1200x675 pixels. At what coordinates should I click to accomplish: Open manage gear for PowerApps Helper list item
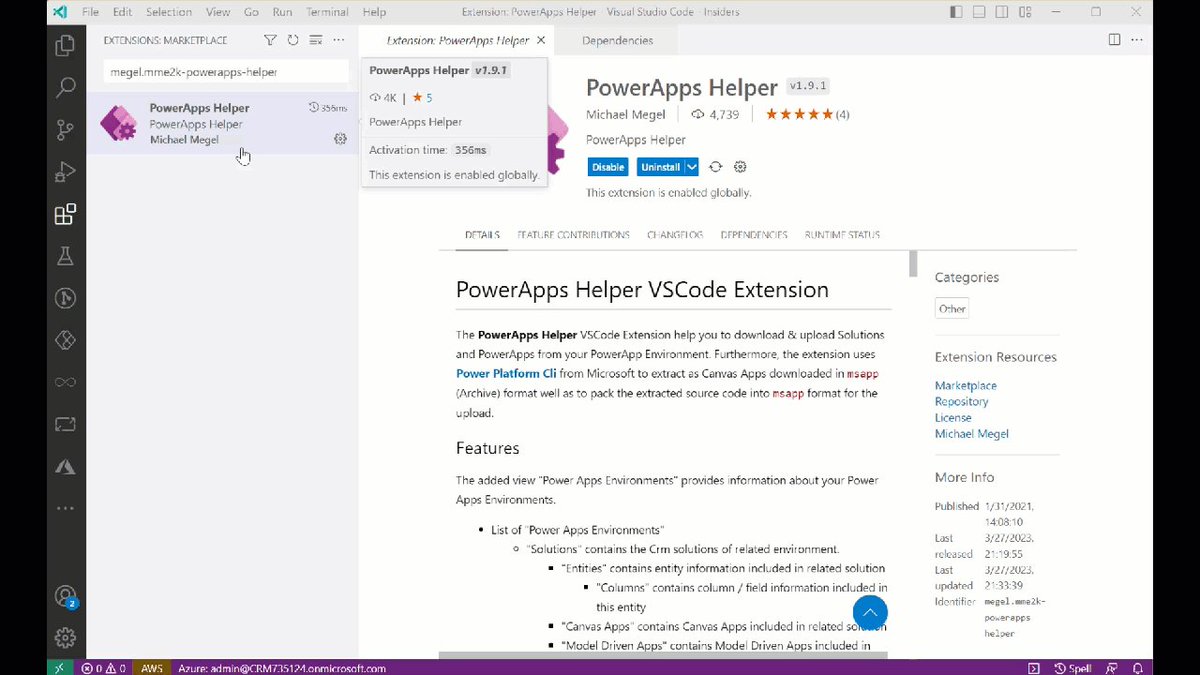(x=340, y=139)
